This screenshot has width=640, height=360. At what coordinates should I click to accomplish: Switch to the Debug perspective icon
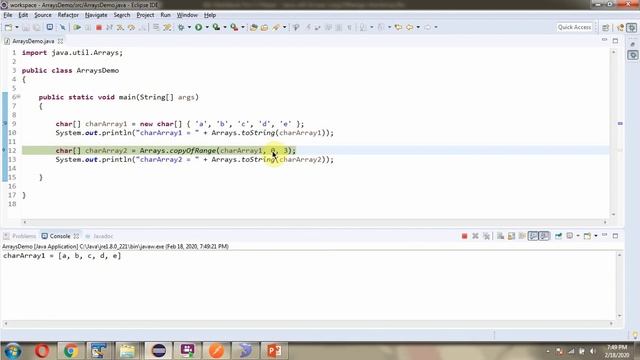pyautogui.click(x=632, y=27)
